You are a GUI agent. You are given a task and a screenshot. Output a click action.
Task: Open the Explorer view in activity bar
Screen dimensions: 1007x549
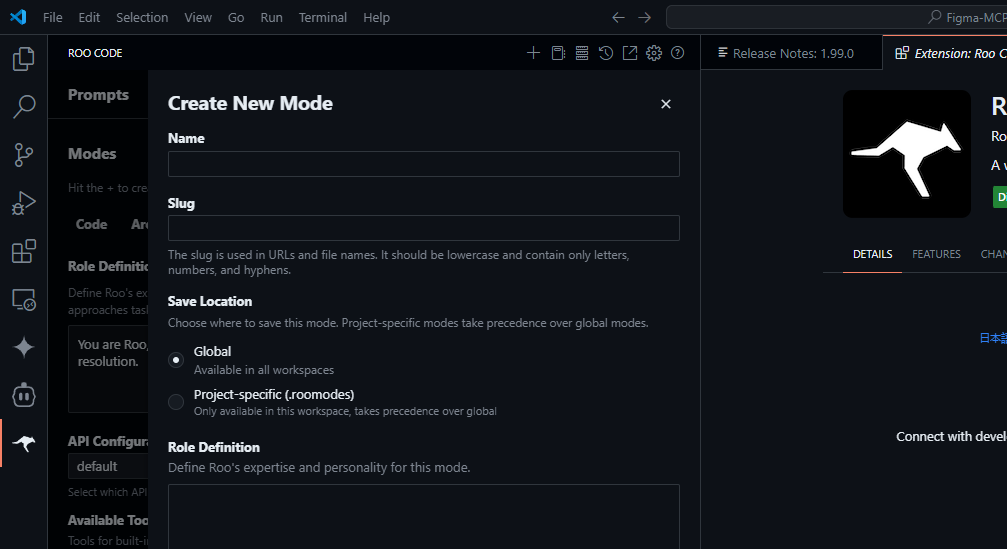click(x=24, y=59)
